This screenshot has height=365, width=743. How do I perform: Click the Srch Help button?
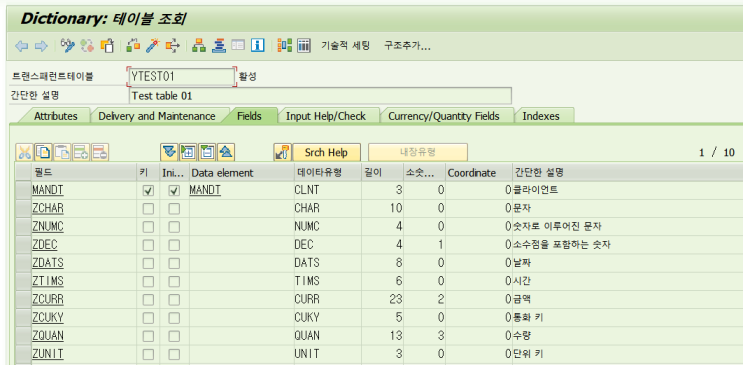click(x=326, y=153)
